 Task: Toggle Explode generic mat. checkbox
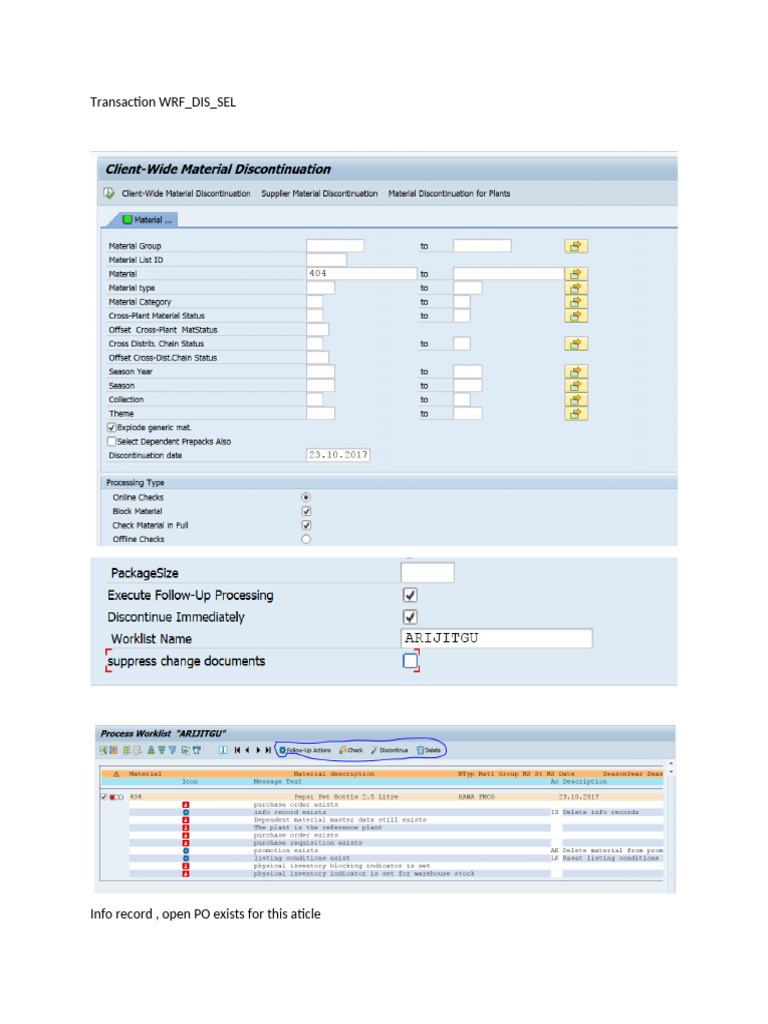(112, 428)
